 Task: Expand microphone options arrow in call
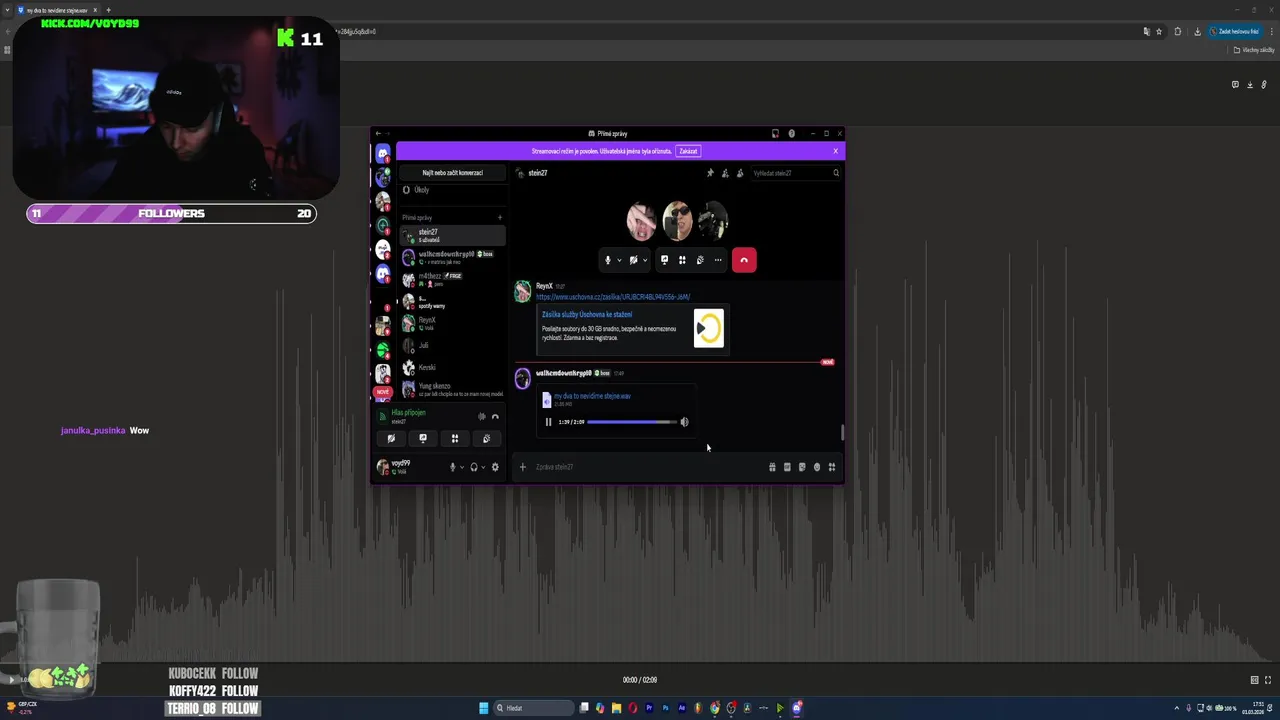click(619, 260)
